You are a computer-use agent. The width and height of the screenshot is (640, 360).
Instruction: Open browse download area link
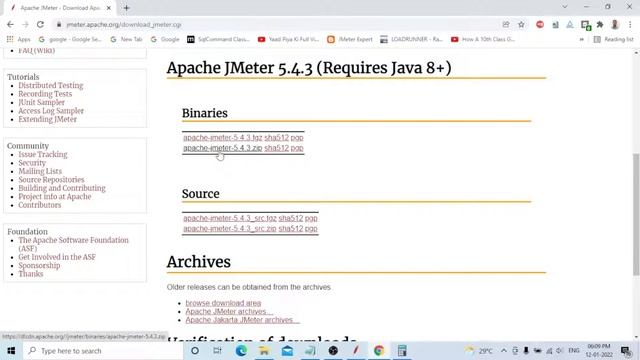pyautogui.click(x=223, y=303)
